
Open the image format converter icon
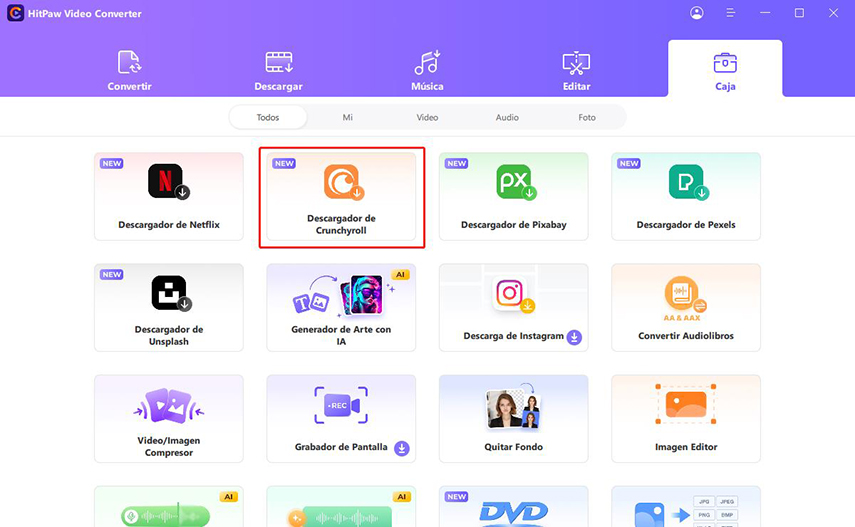pyautogui.click(x=685, y=512)
